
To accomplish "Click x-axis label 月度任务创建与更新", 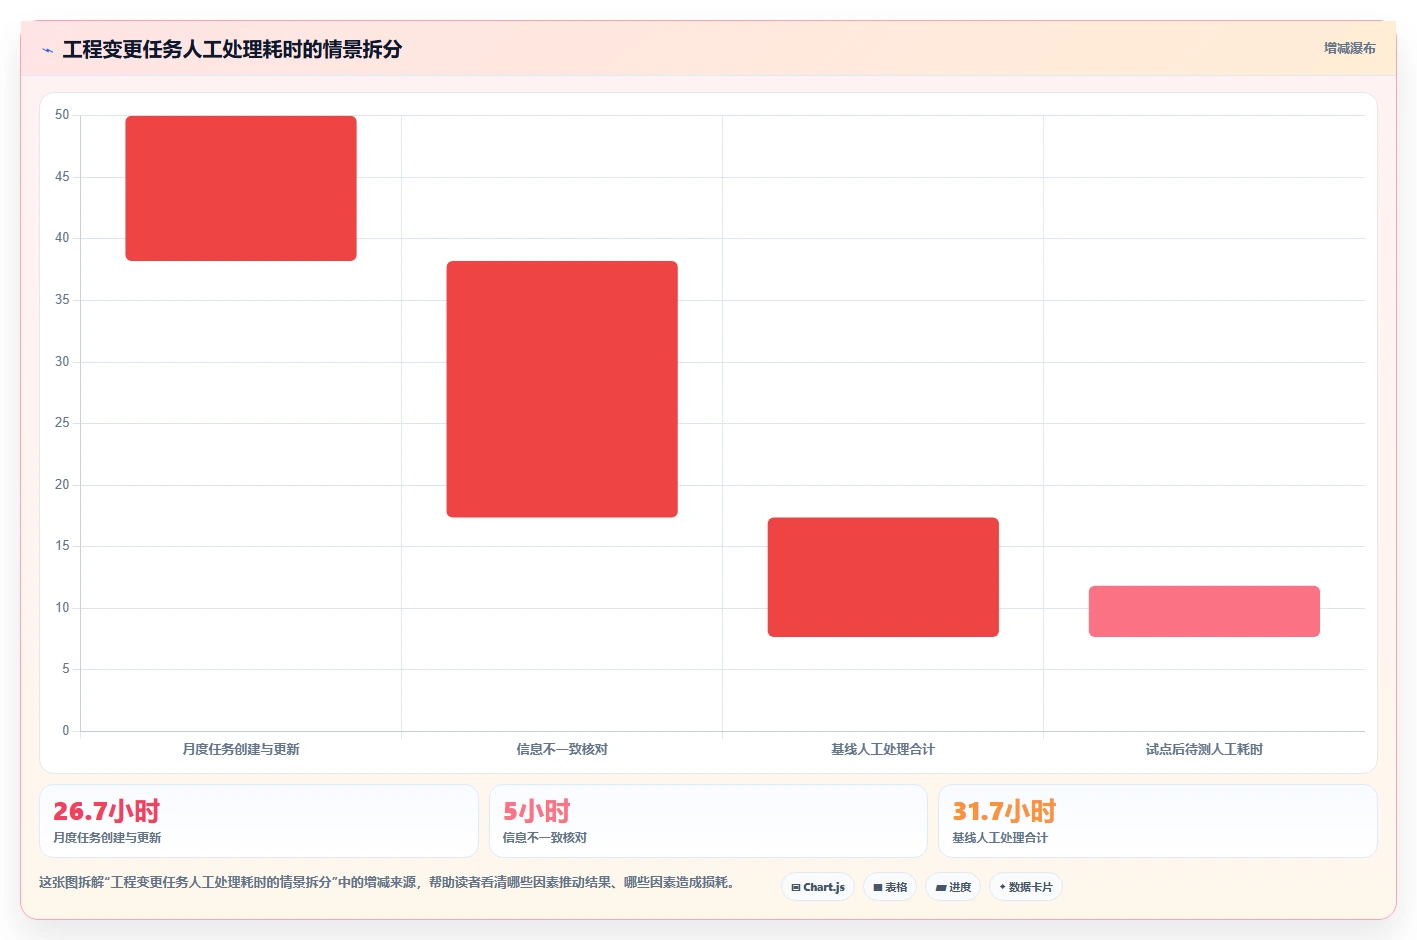I will pos(241,749).
